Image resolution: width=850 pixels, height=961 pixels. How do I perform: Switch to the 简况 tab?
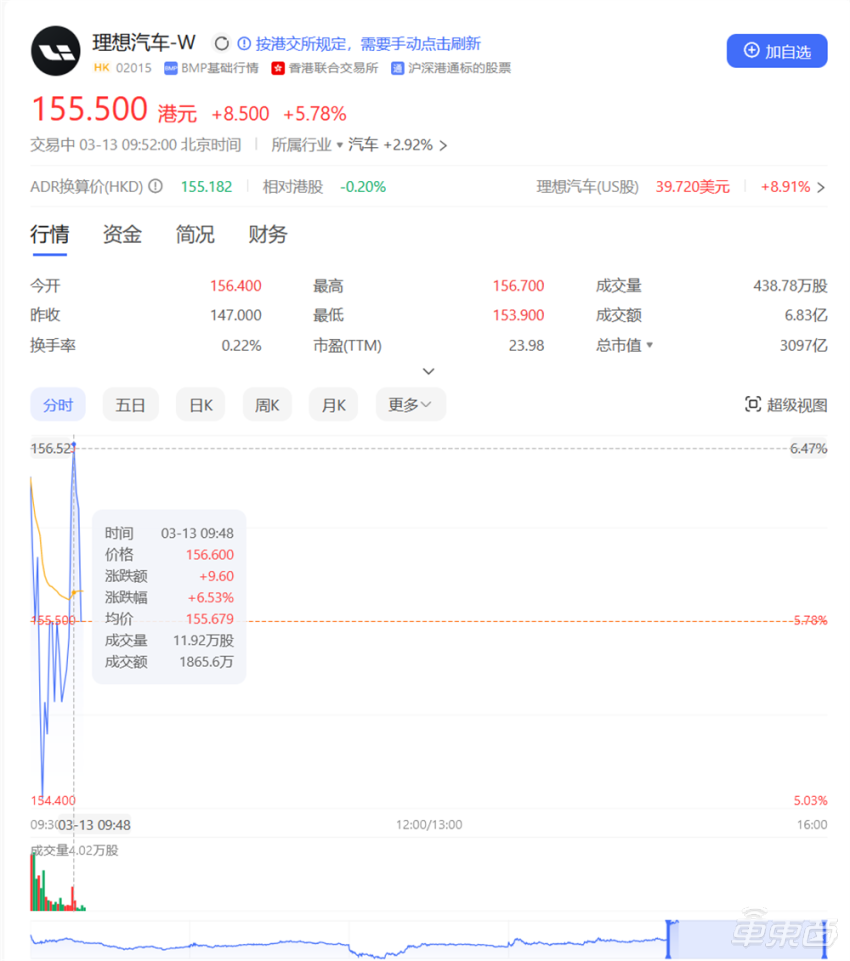pos(195,235)
